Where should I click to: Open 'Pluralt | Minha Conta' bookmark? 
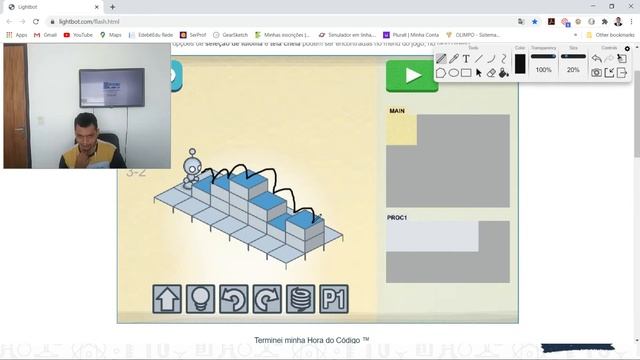[411, 35]
